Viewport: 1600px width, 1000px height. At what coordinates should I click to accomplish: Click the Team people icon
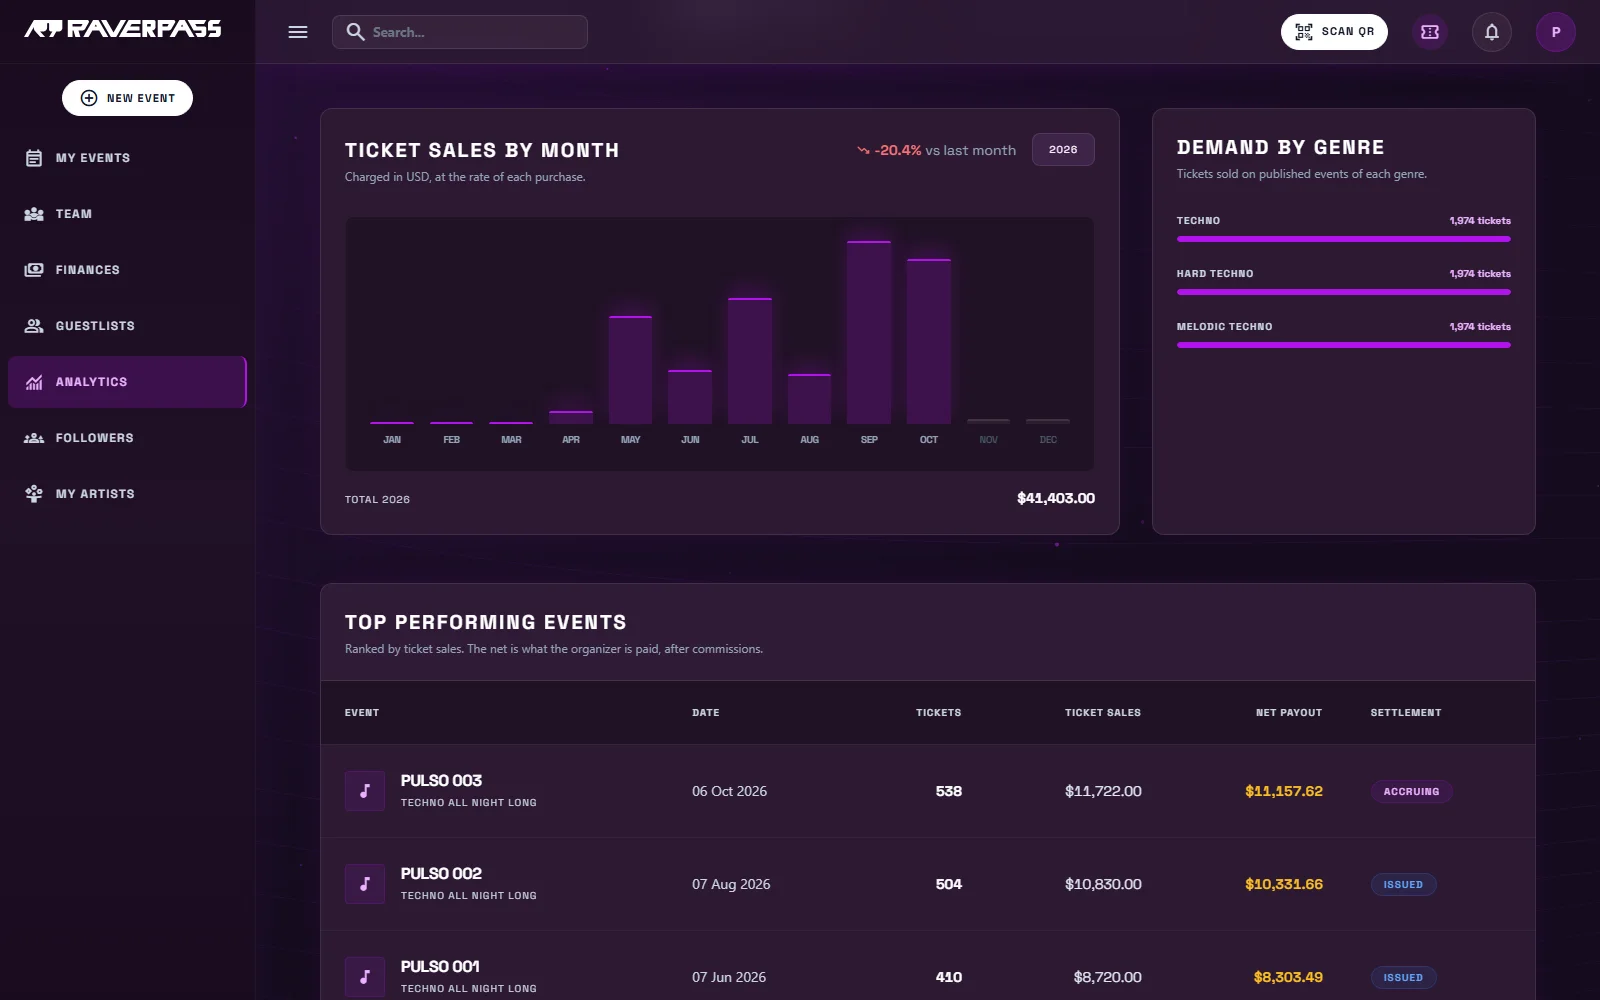34,214
